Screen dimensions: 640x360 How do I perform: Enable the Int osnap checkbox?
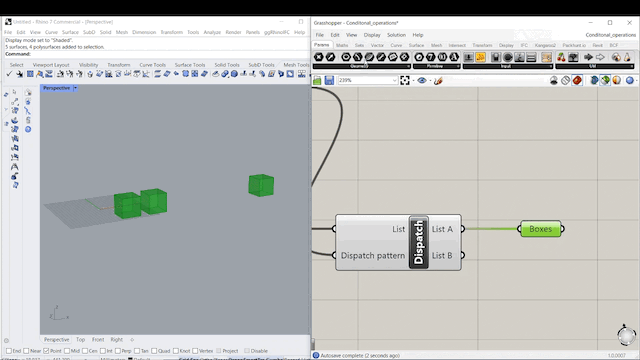coord(103,351)
